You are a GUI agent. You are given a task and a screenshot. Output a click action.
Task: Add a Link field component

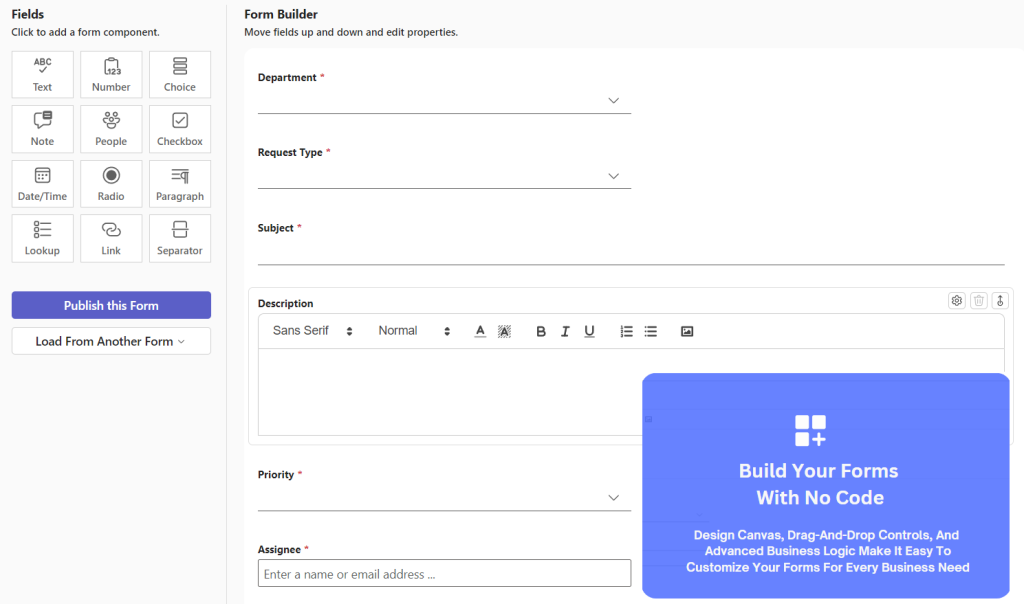(111, 238)
